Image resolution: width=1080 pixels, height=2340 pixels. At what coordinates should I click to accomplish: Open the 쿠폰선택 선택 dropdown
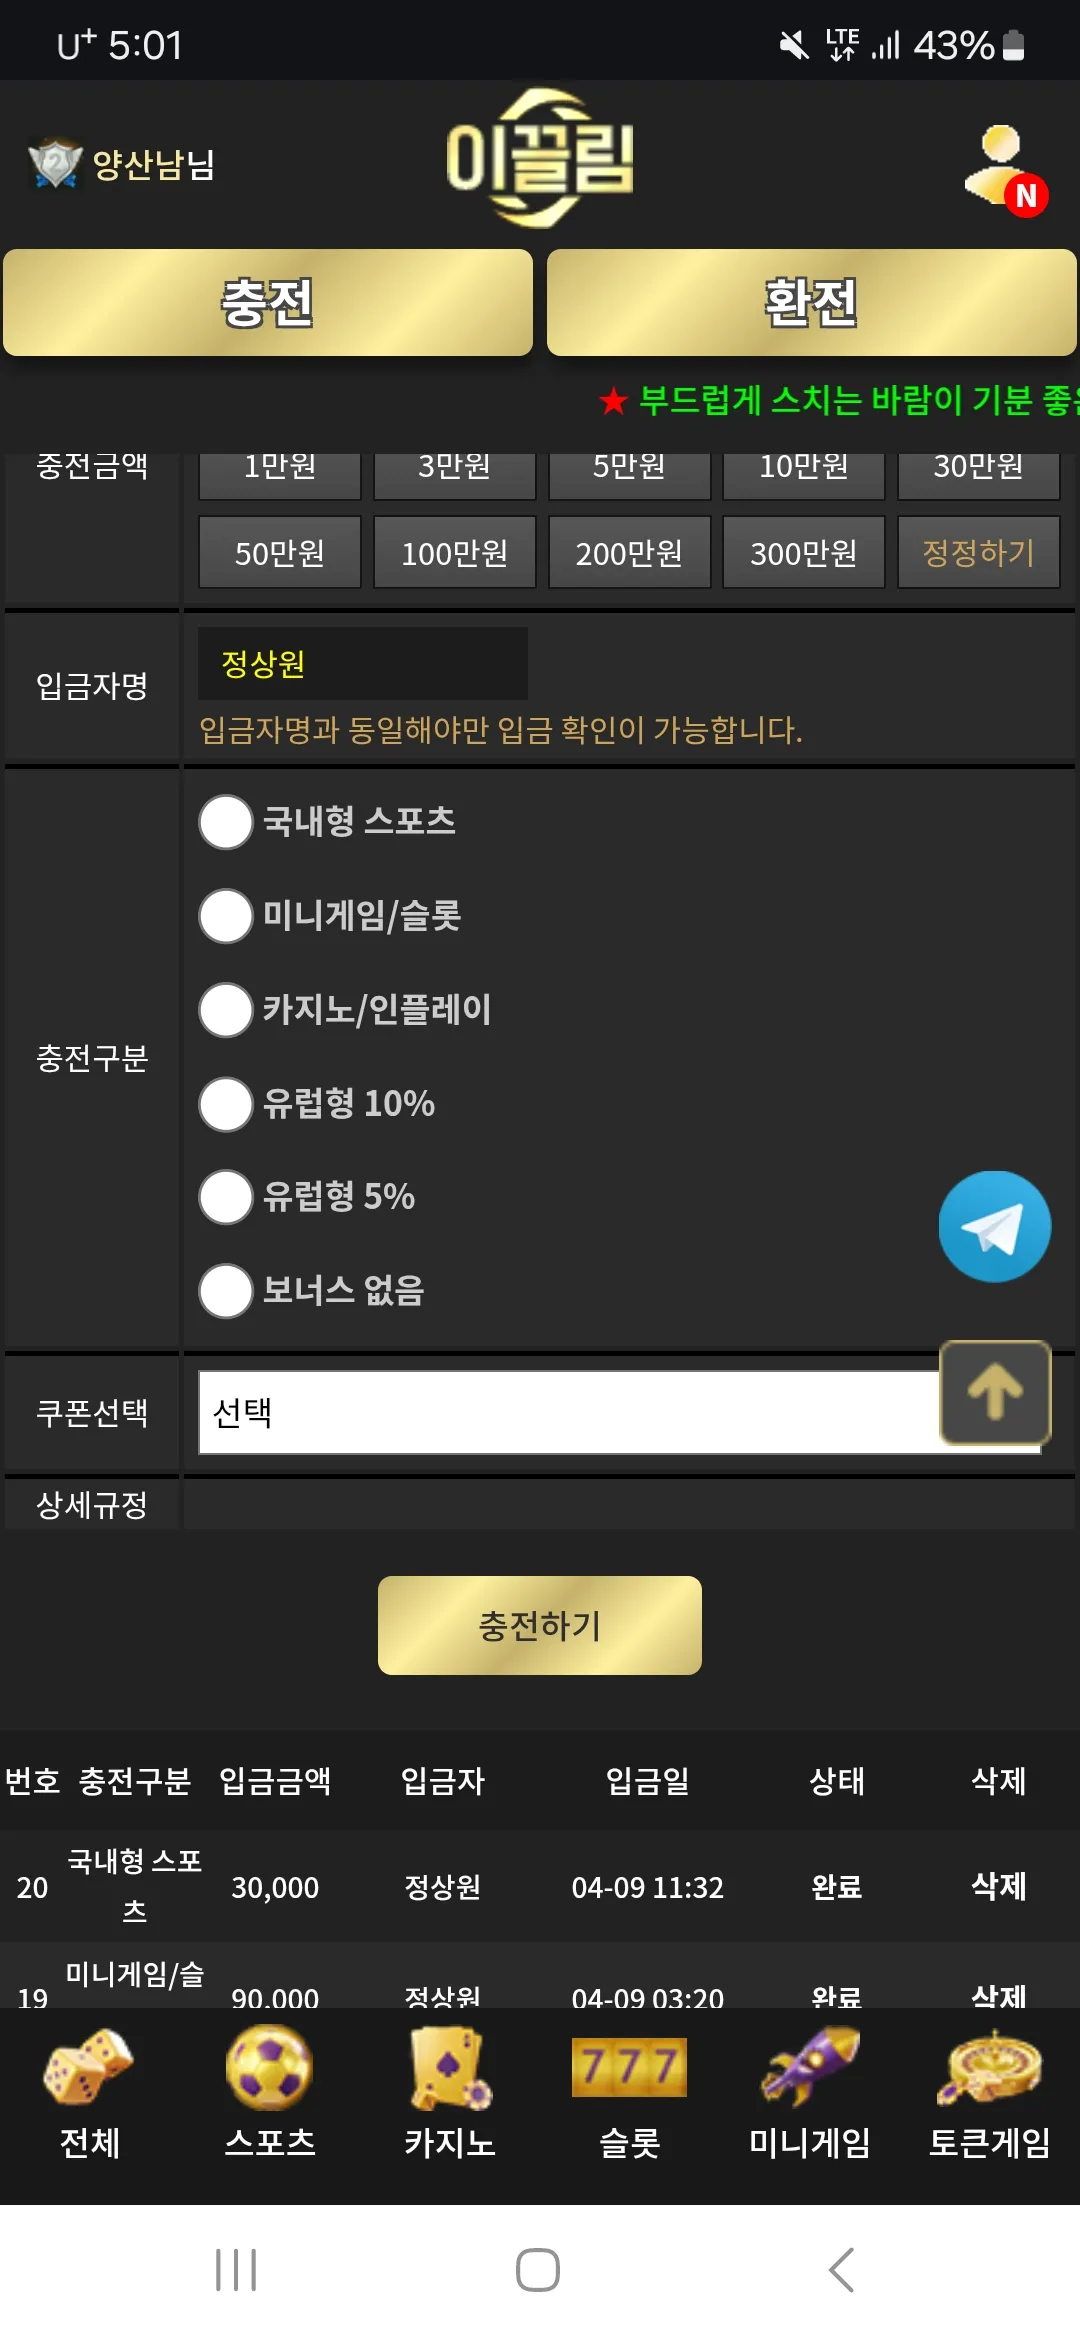click(x=620, y=1412)
